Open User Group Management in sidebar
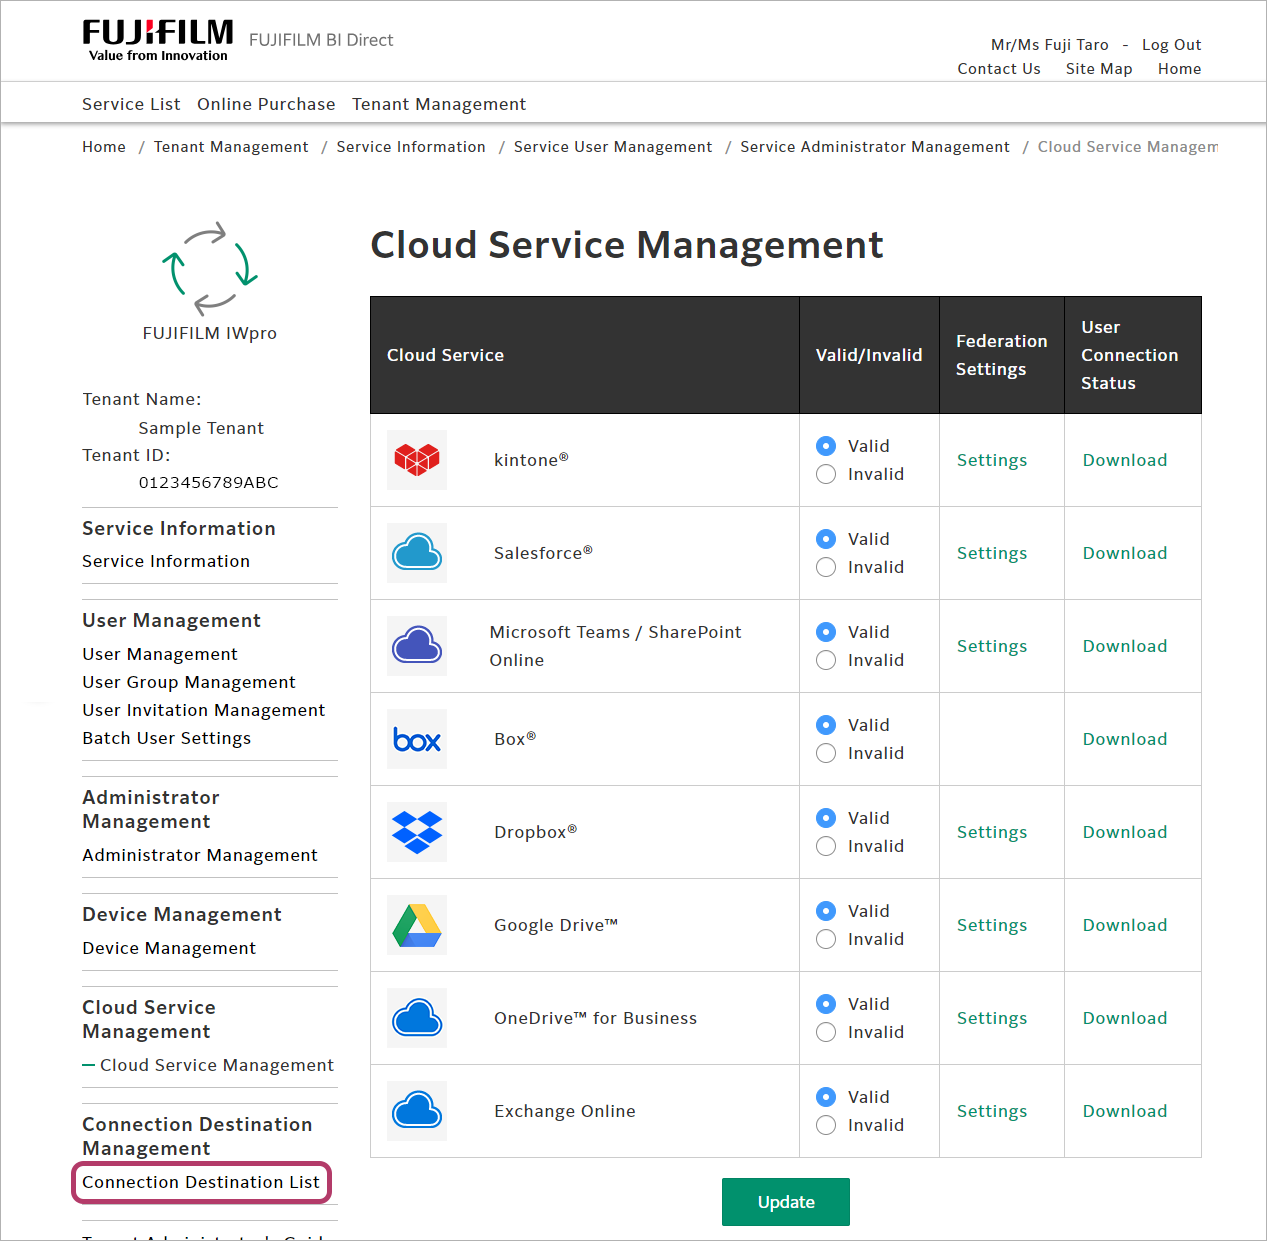 189,682
